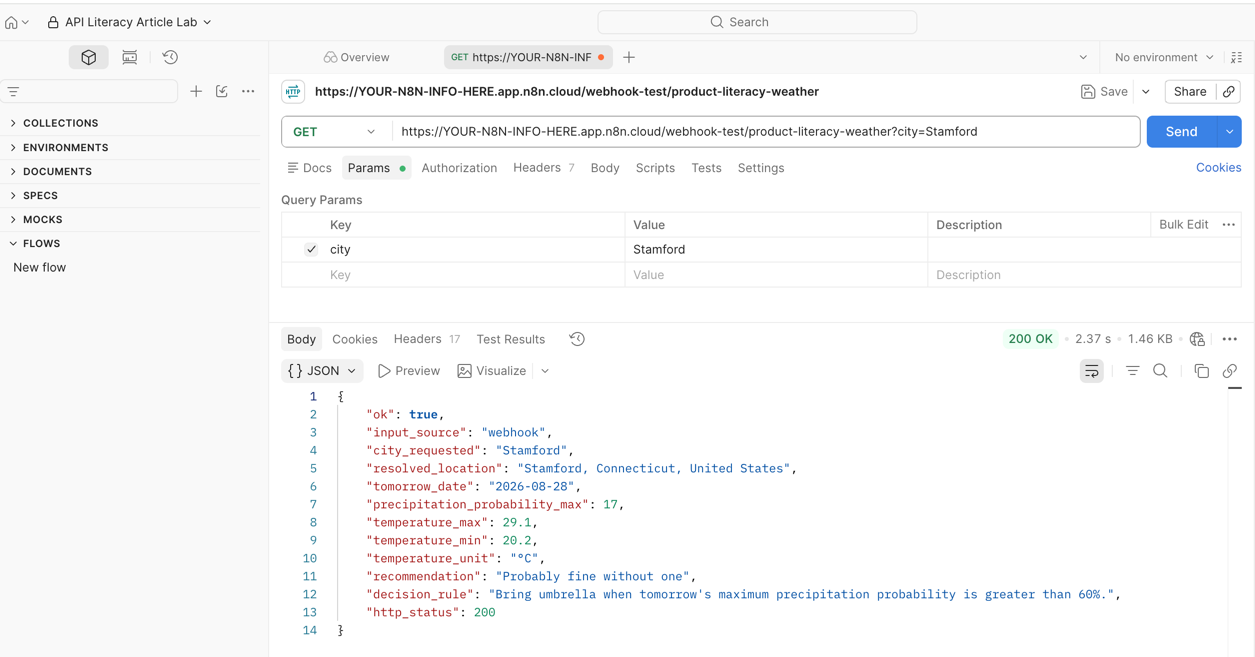Click the Docs icon tab

[309, 168]
